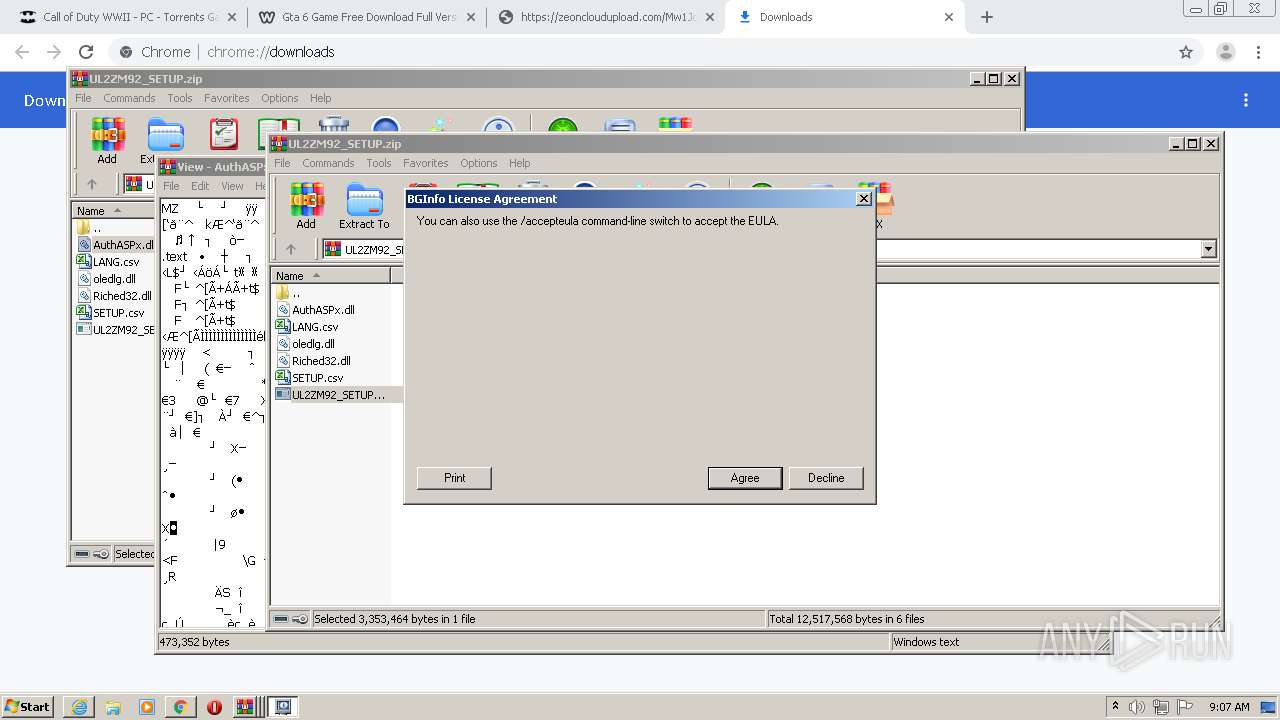Click the Decline button
The width and height of the screenshot is (1280, 720).
(x=826, y=478)
